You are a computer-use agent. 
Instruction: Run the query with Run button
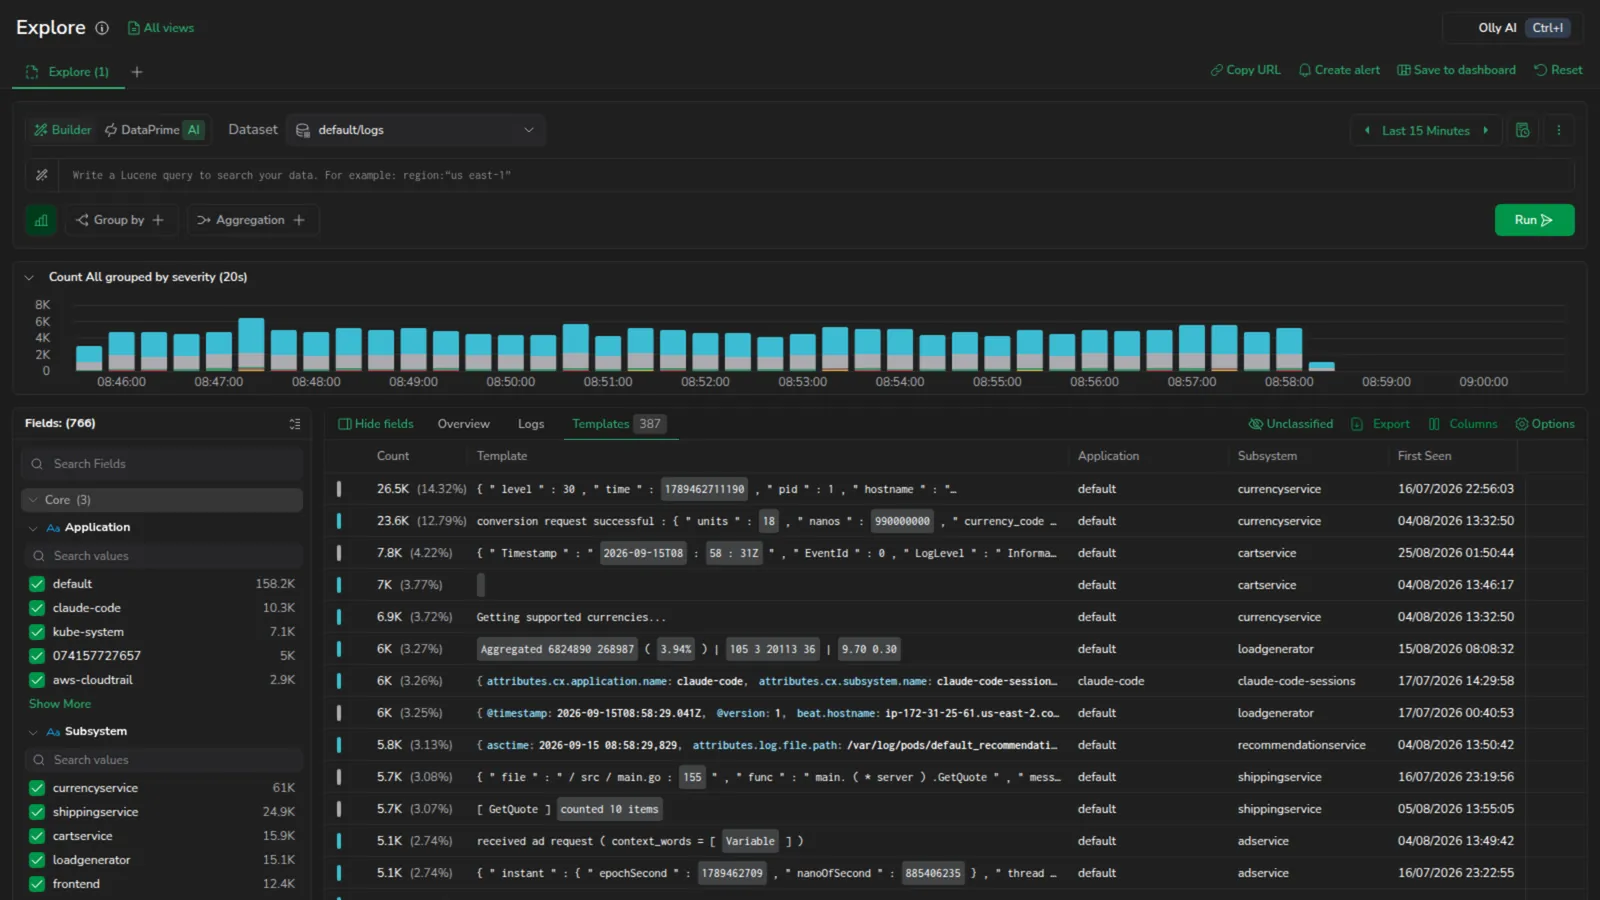coord(1534,220)
